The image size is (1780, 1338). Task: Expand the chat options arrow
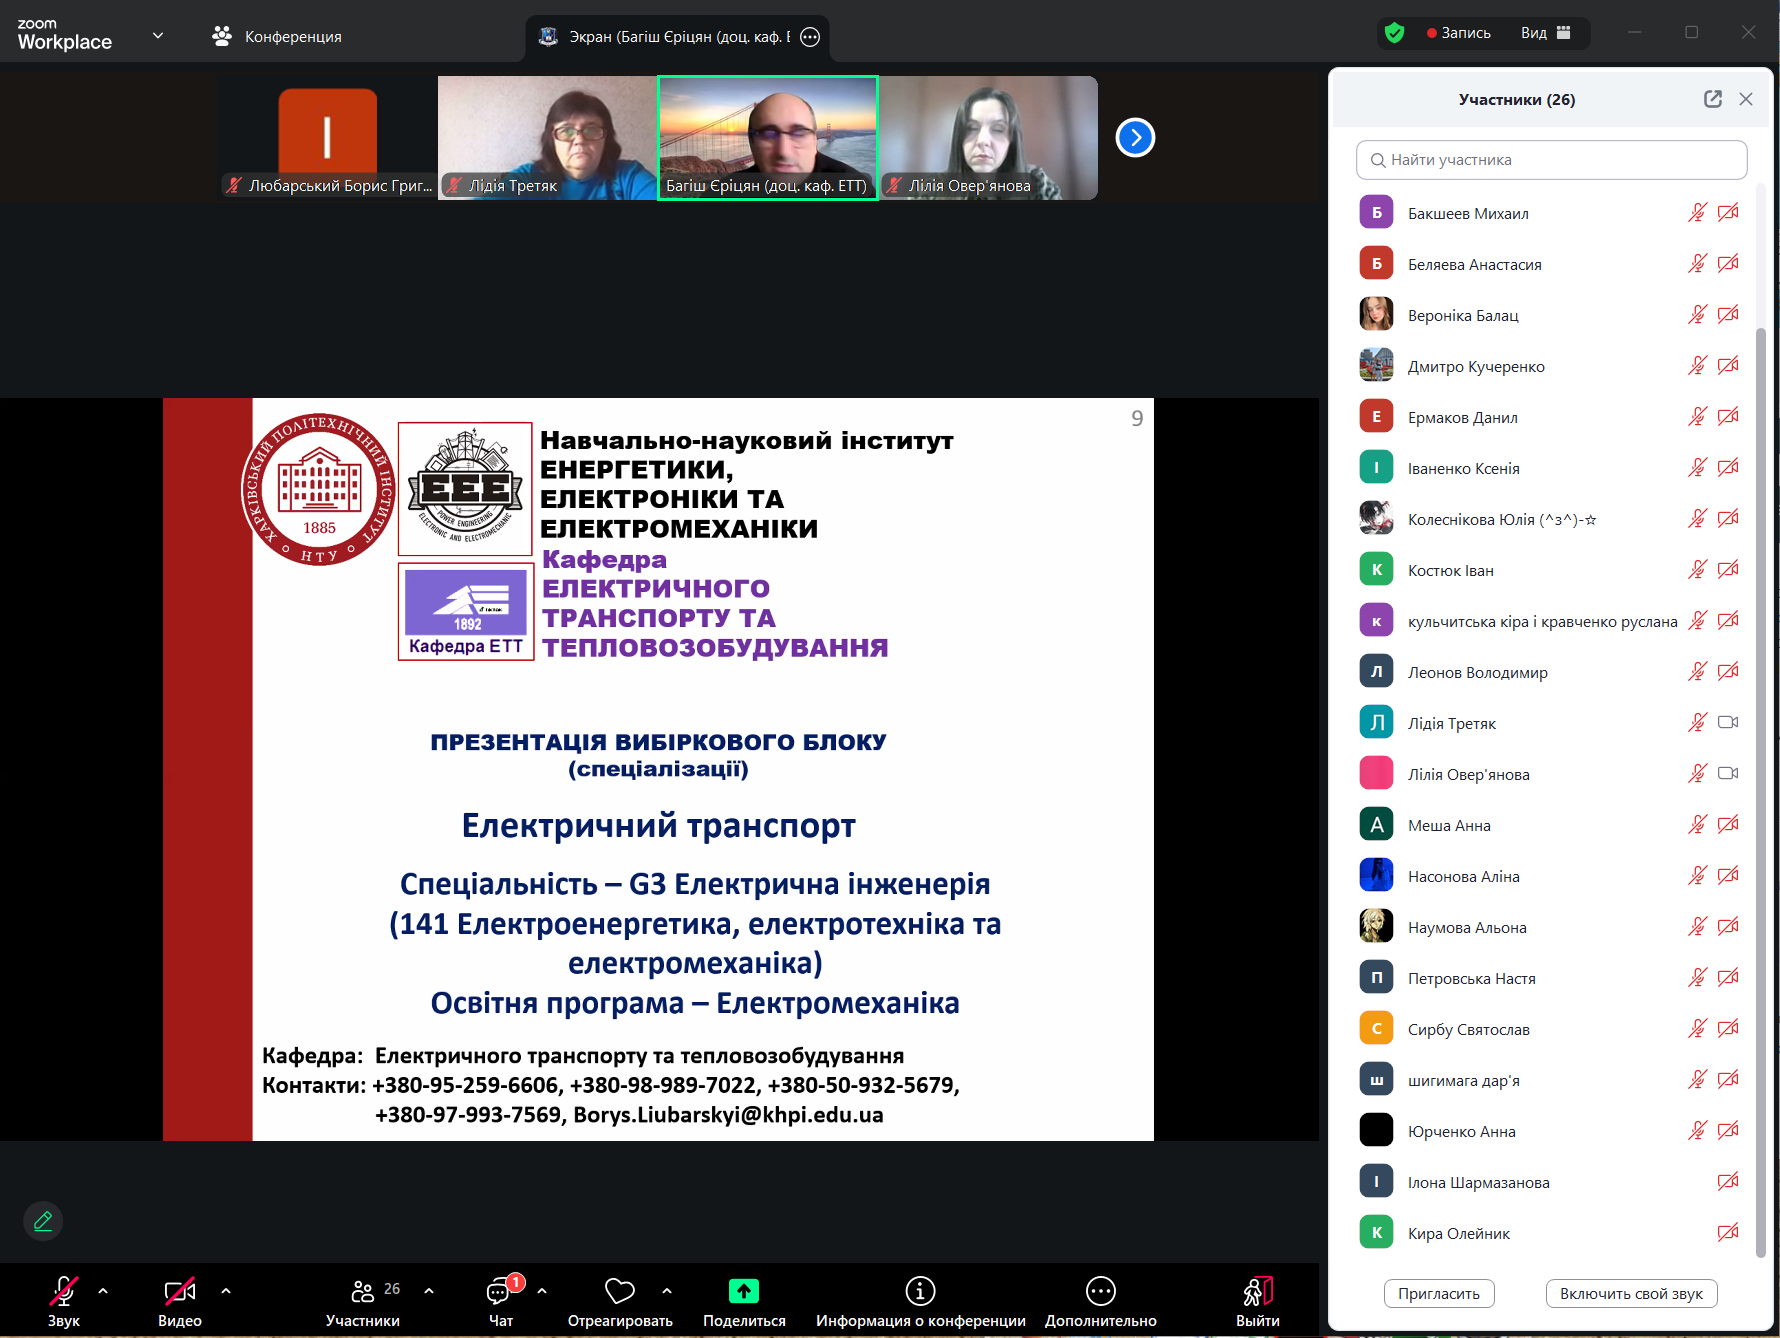click(542, 1291)
